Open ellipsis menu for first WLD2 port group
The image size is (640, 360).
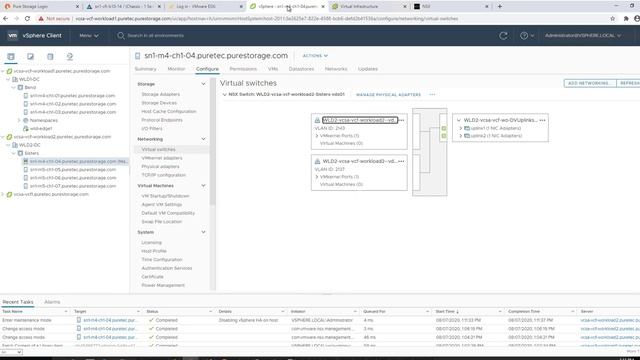(x=401, y=120)
